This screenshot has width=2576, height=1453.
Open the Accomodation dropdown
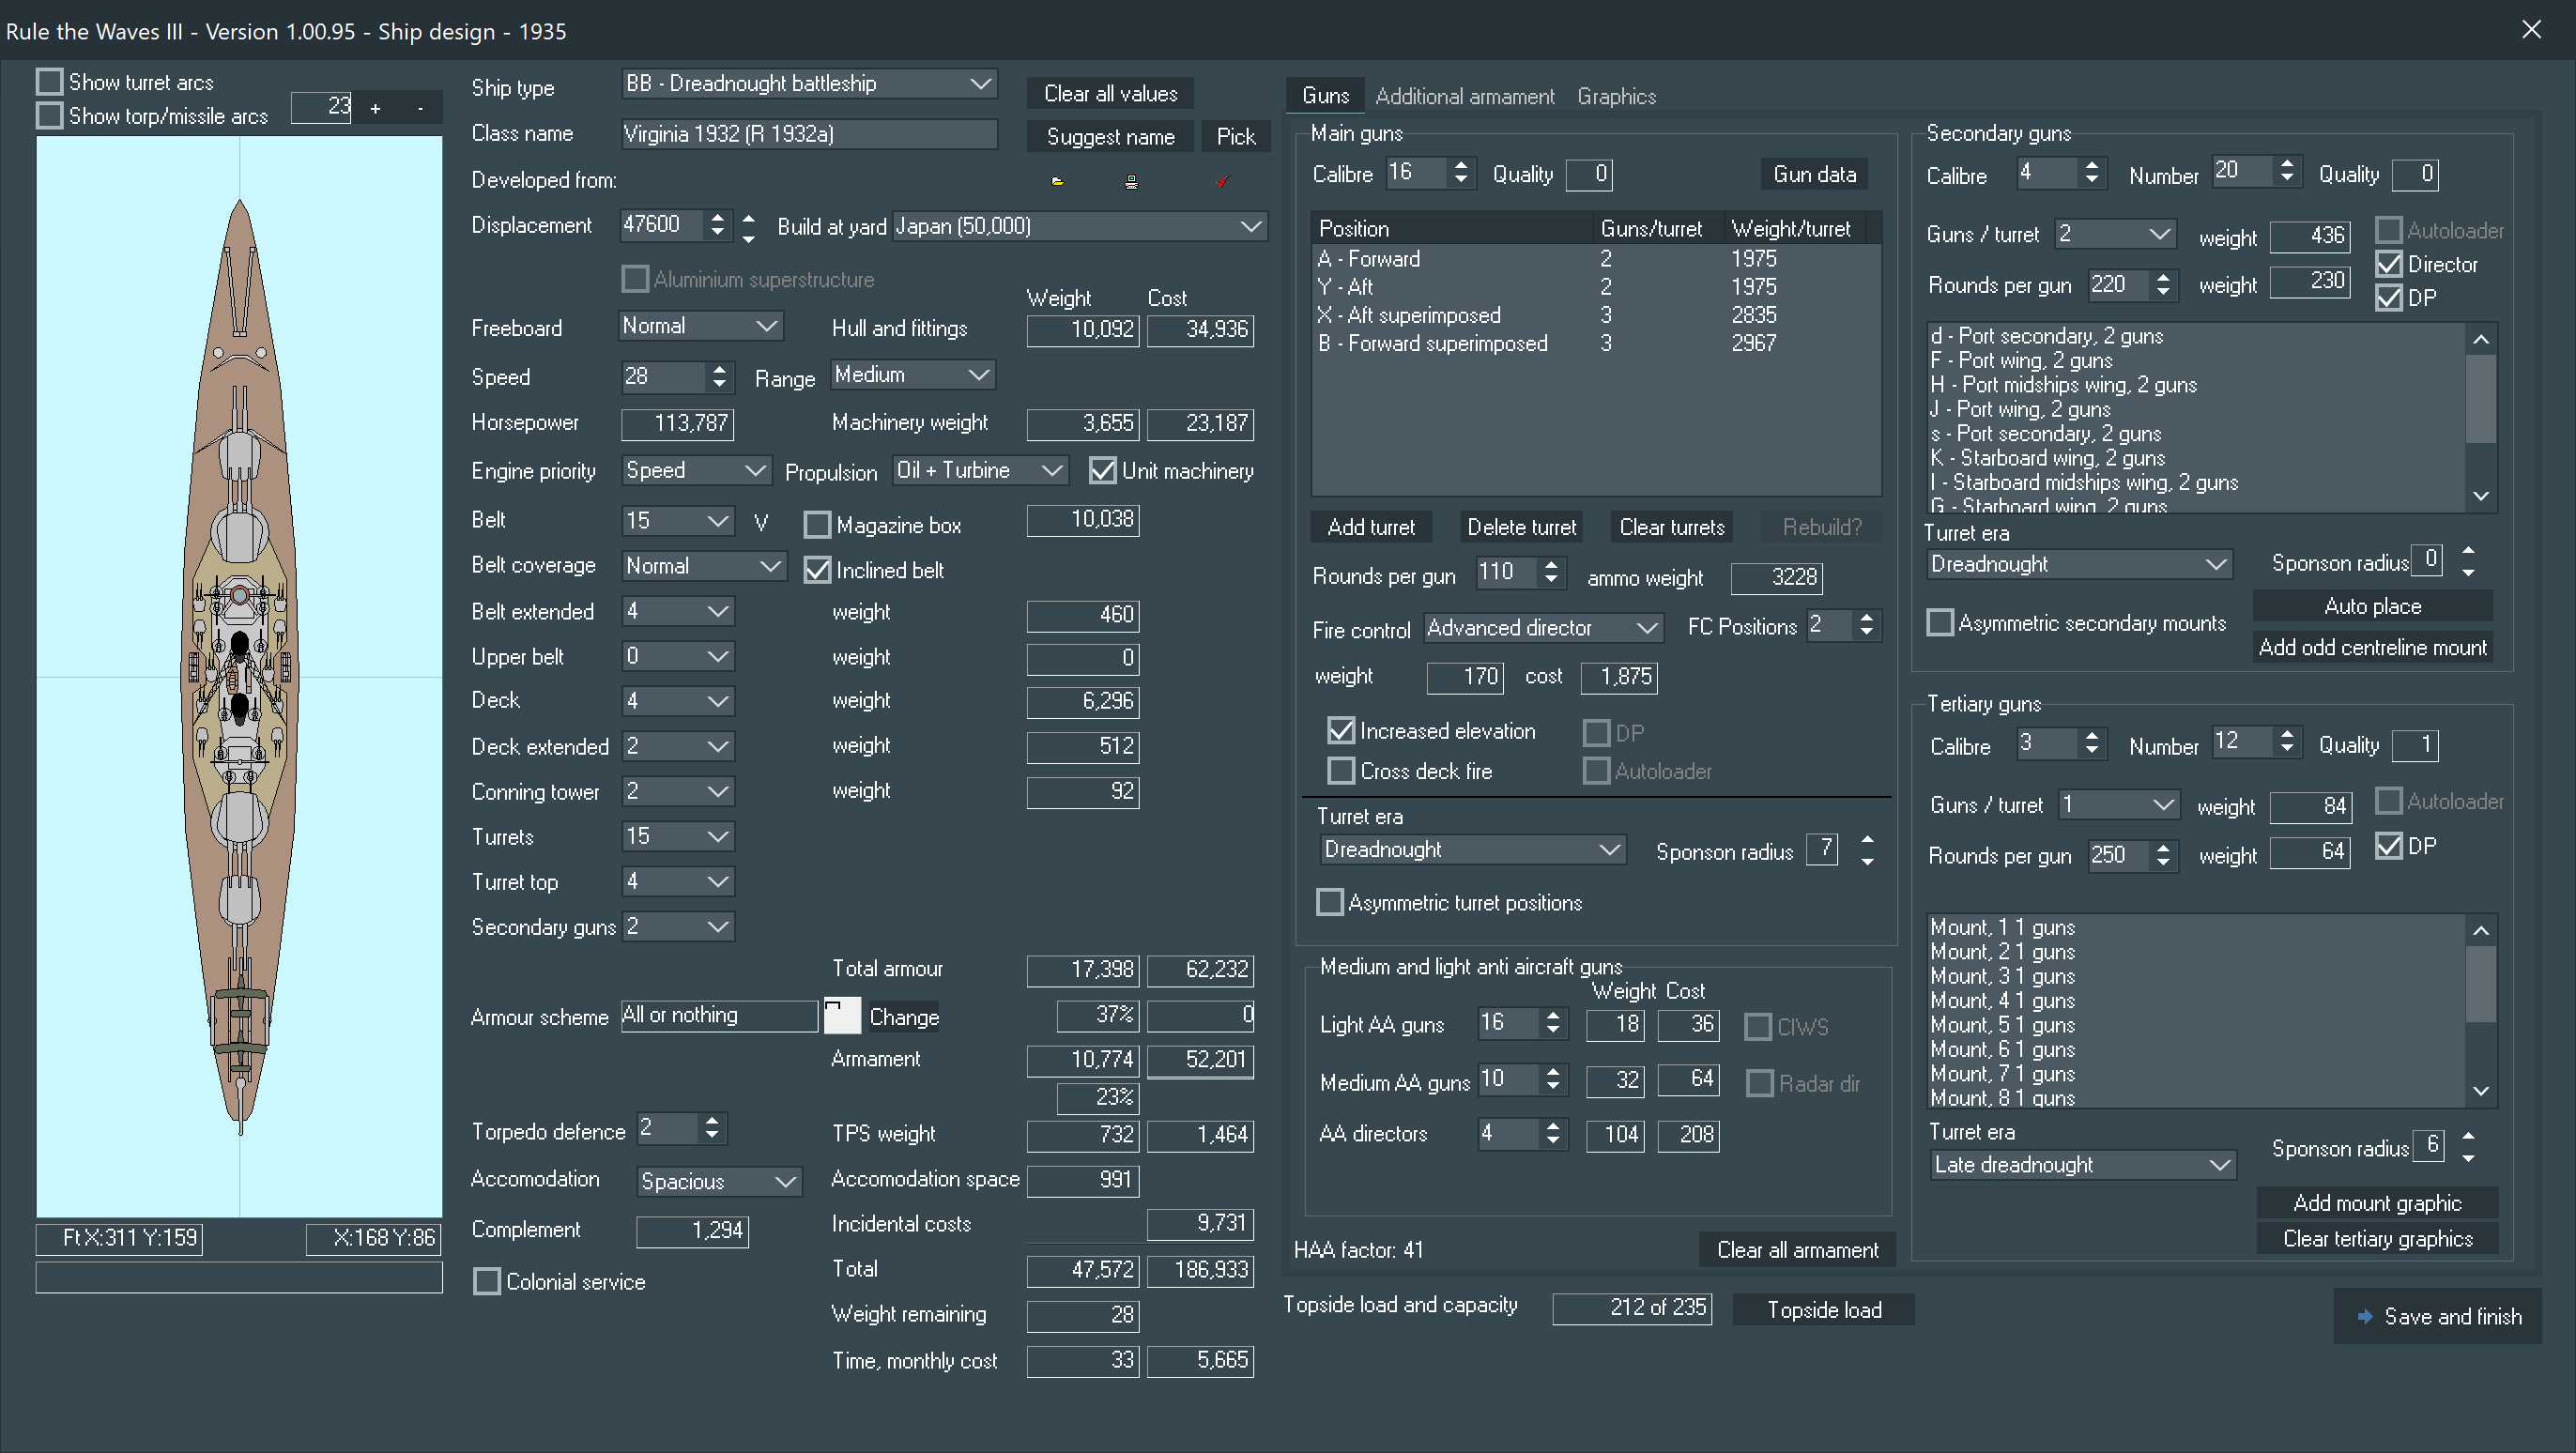tap(786, 1181)
